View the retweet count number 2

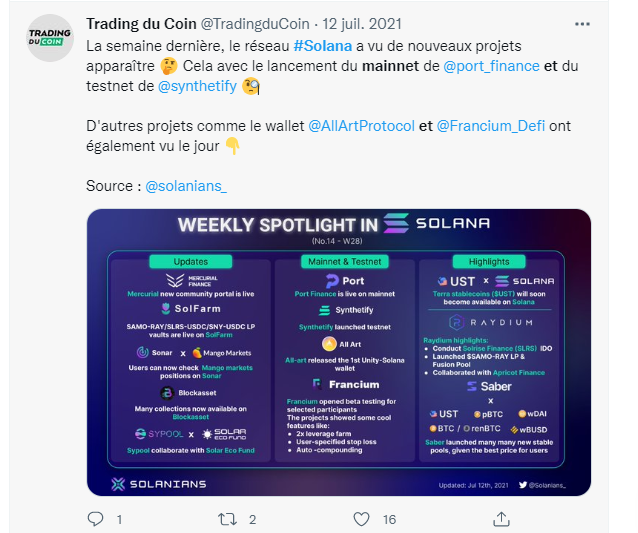point(252,520)
